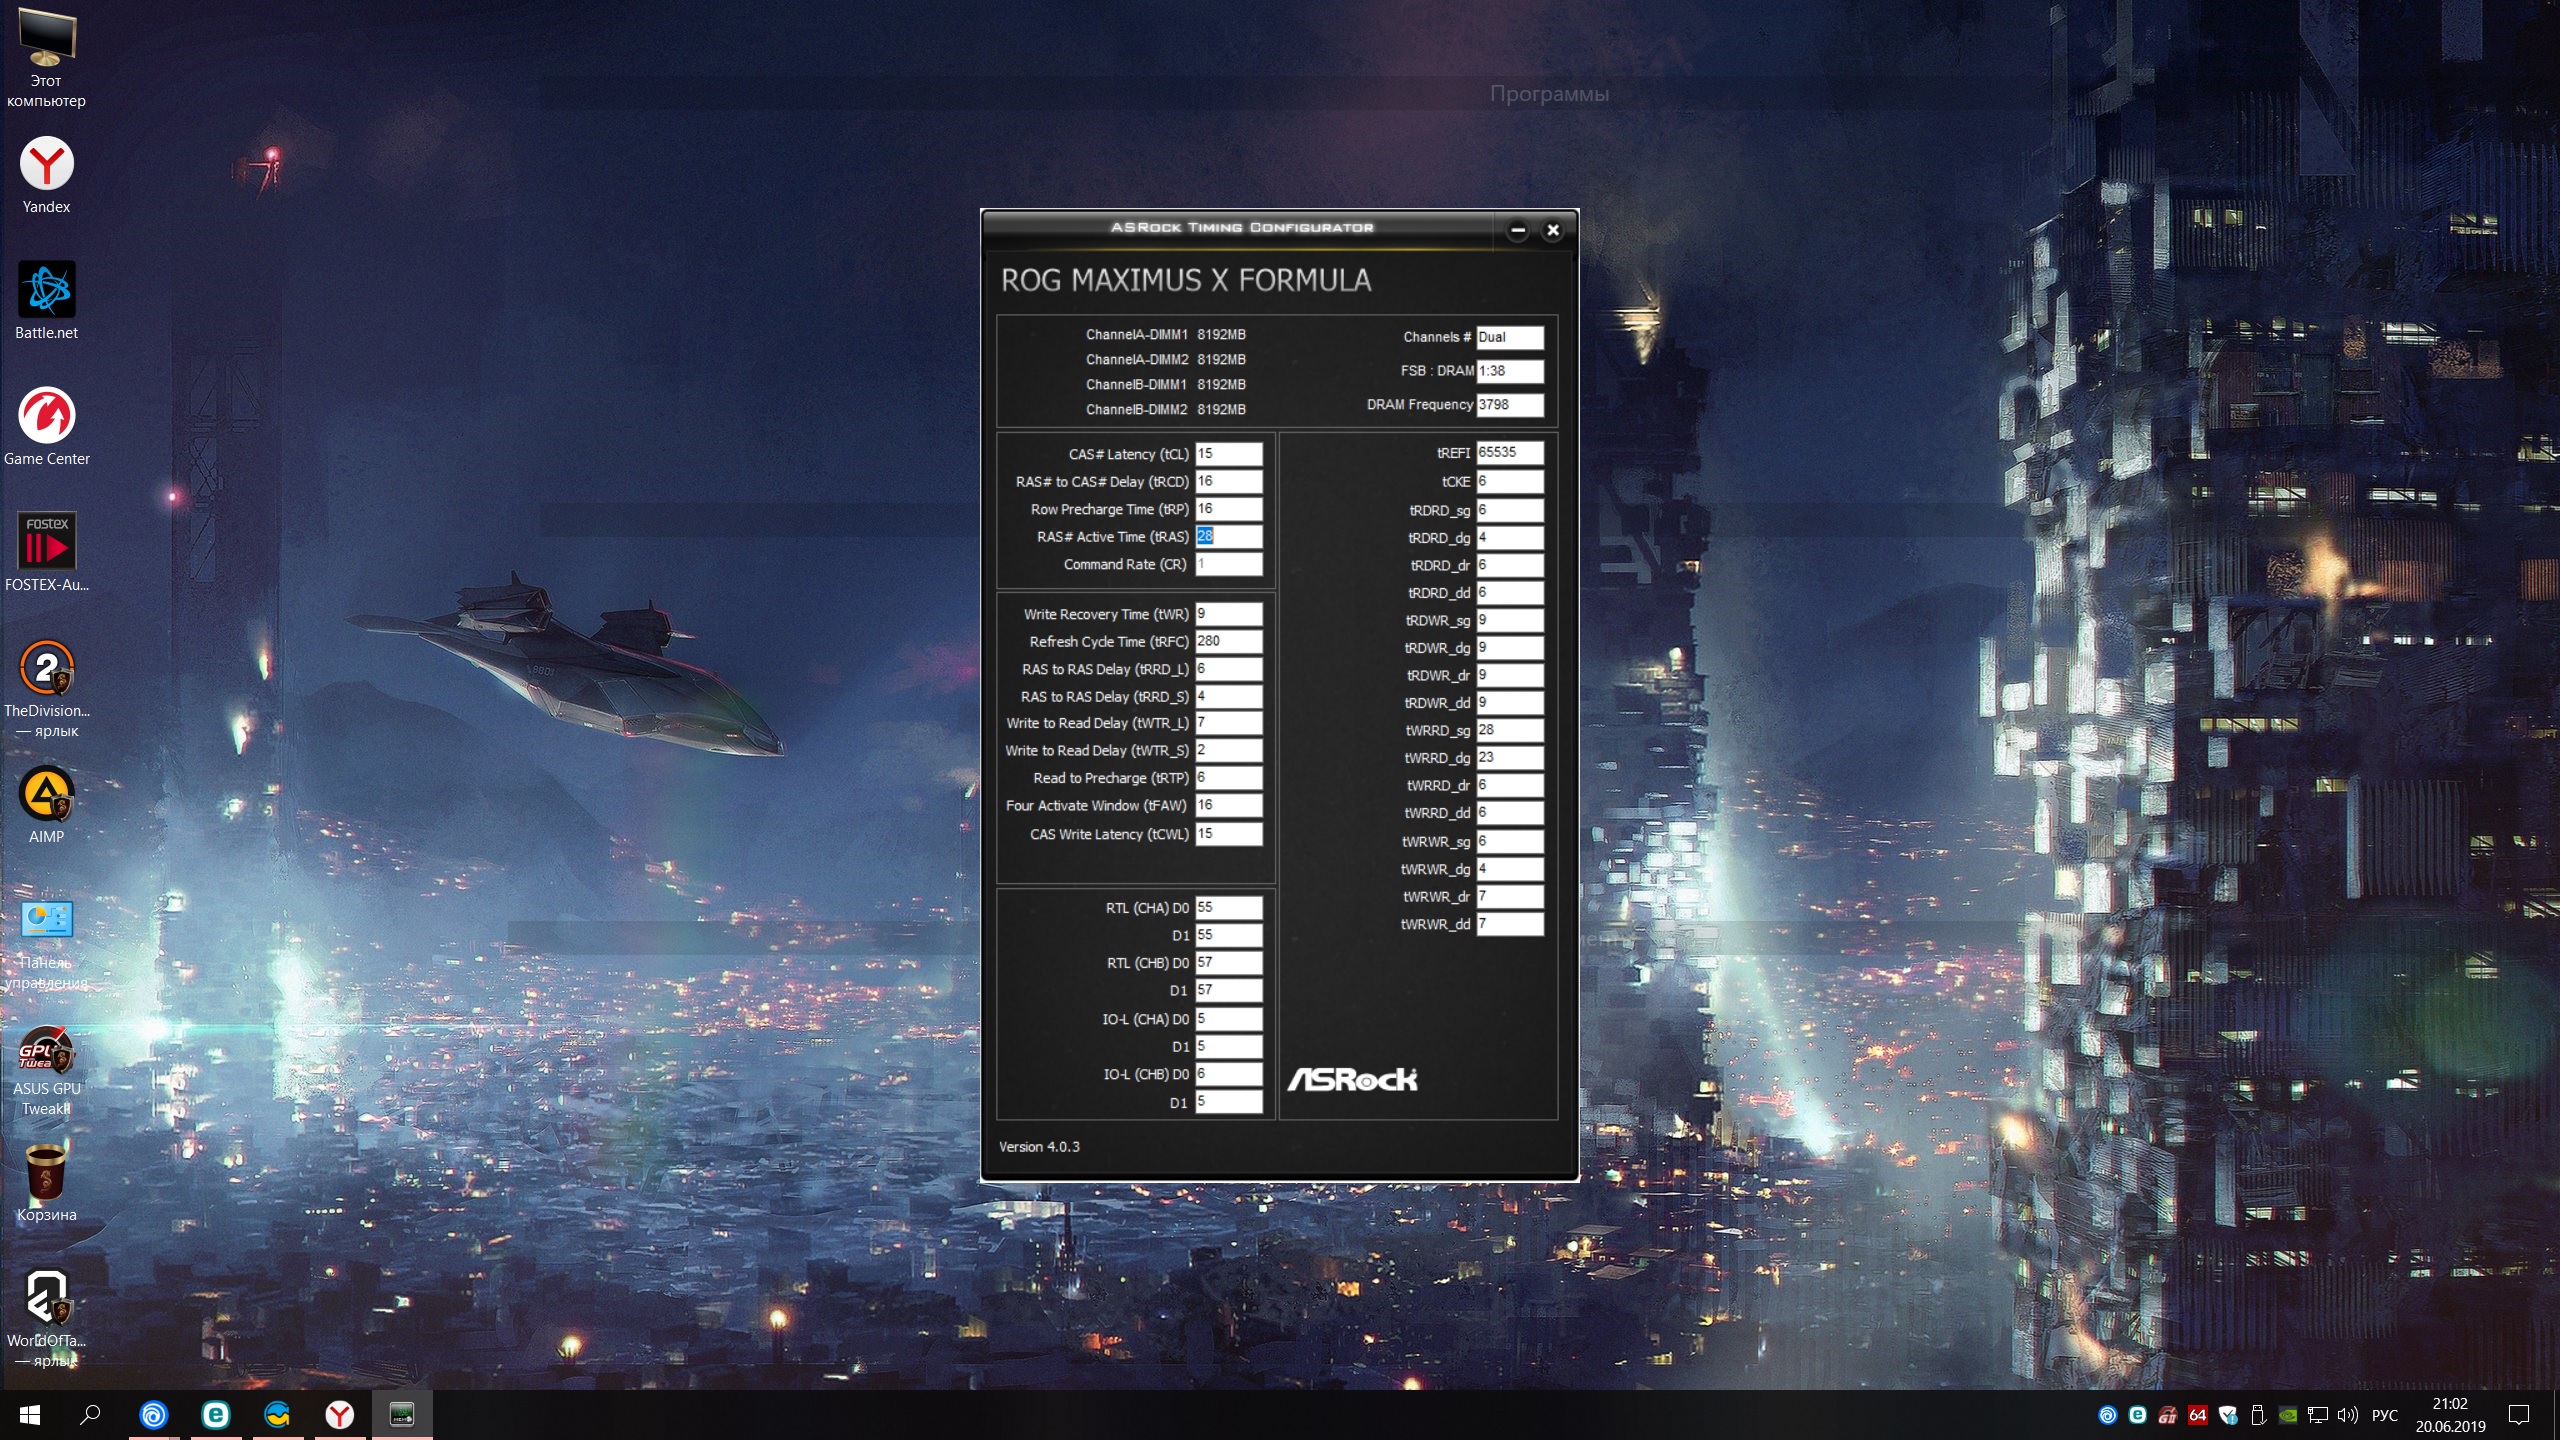Open the Windows Start menu
2560x1440 pixels.
click(29, 1415)
